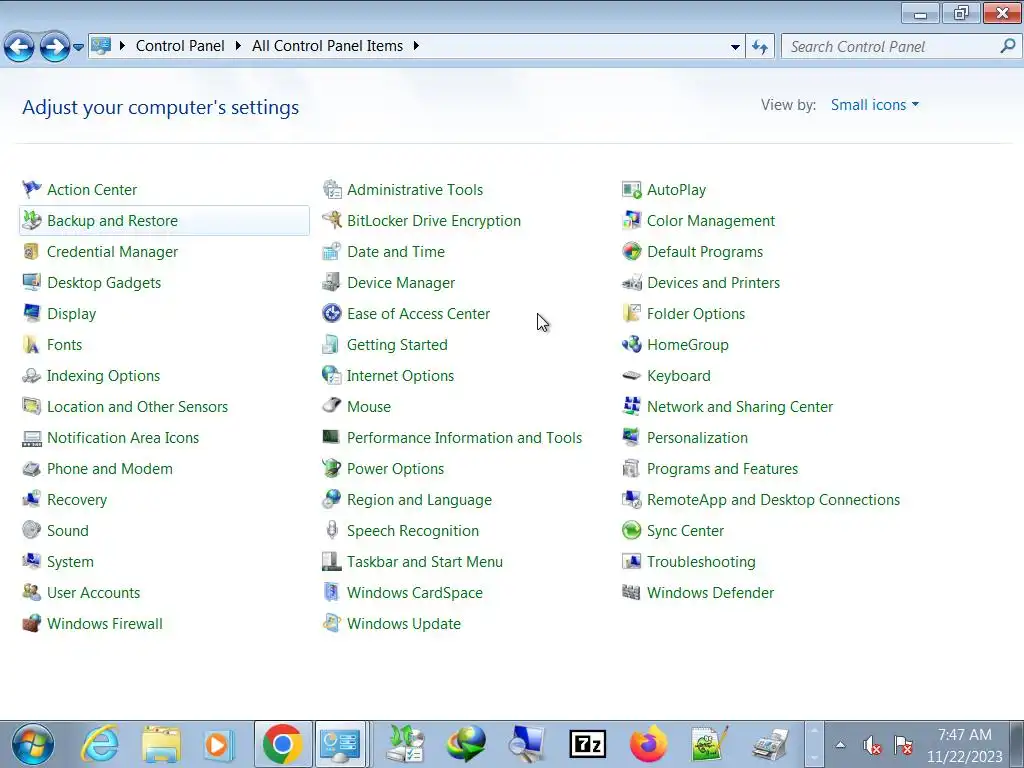The height and width of the screenshot is (768, 1024).
Task: Open the Windows Start button
Action: (33, 744)
